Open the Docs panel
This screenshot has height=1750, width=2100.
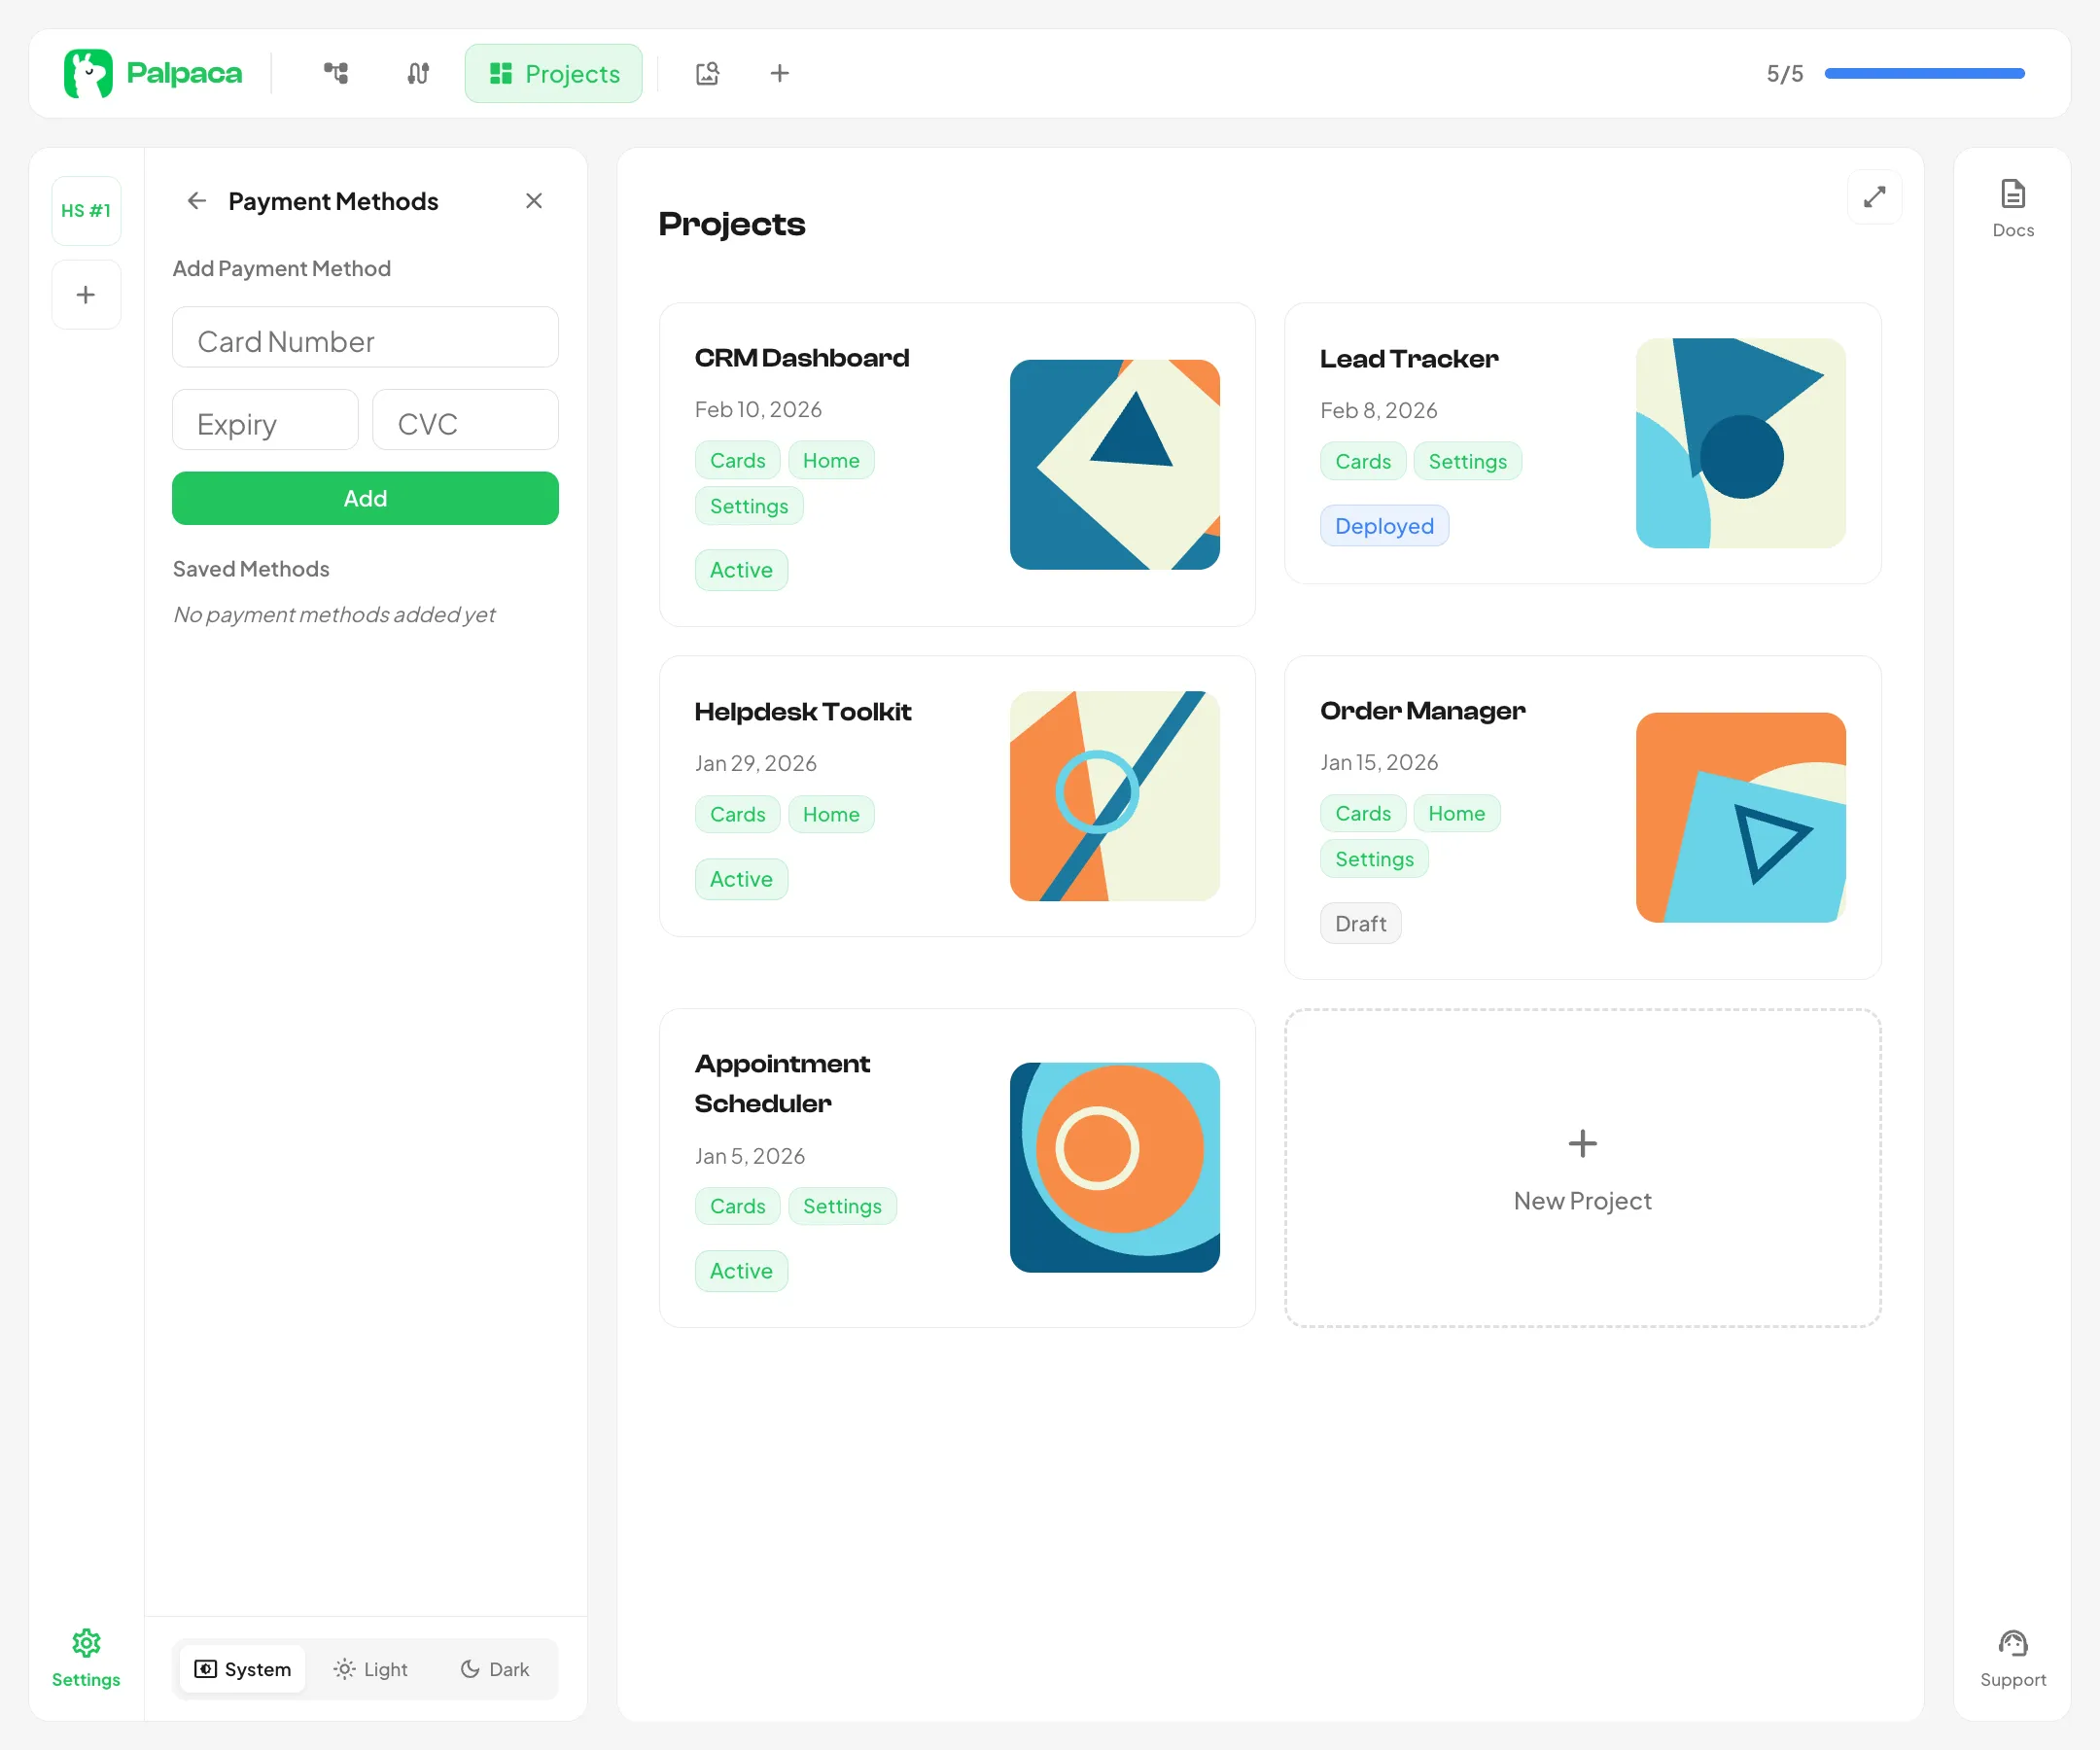click(2012, 205)
